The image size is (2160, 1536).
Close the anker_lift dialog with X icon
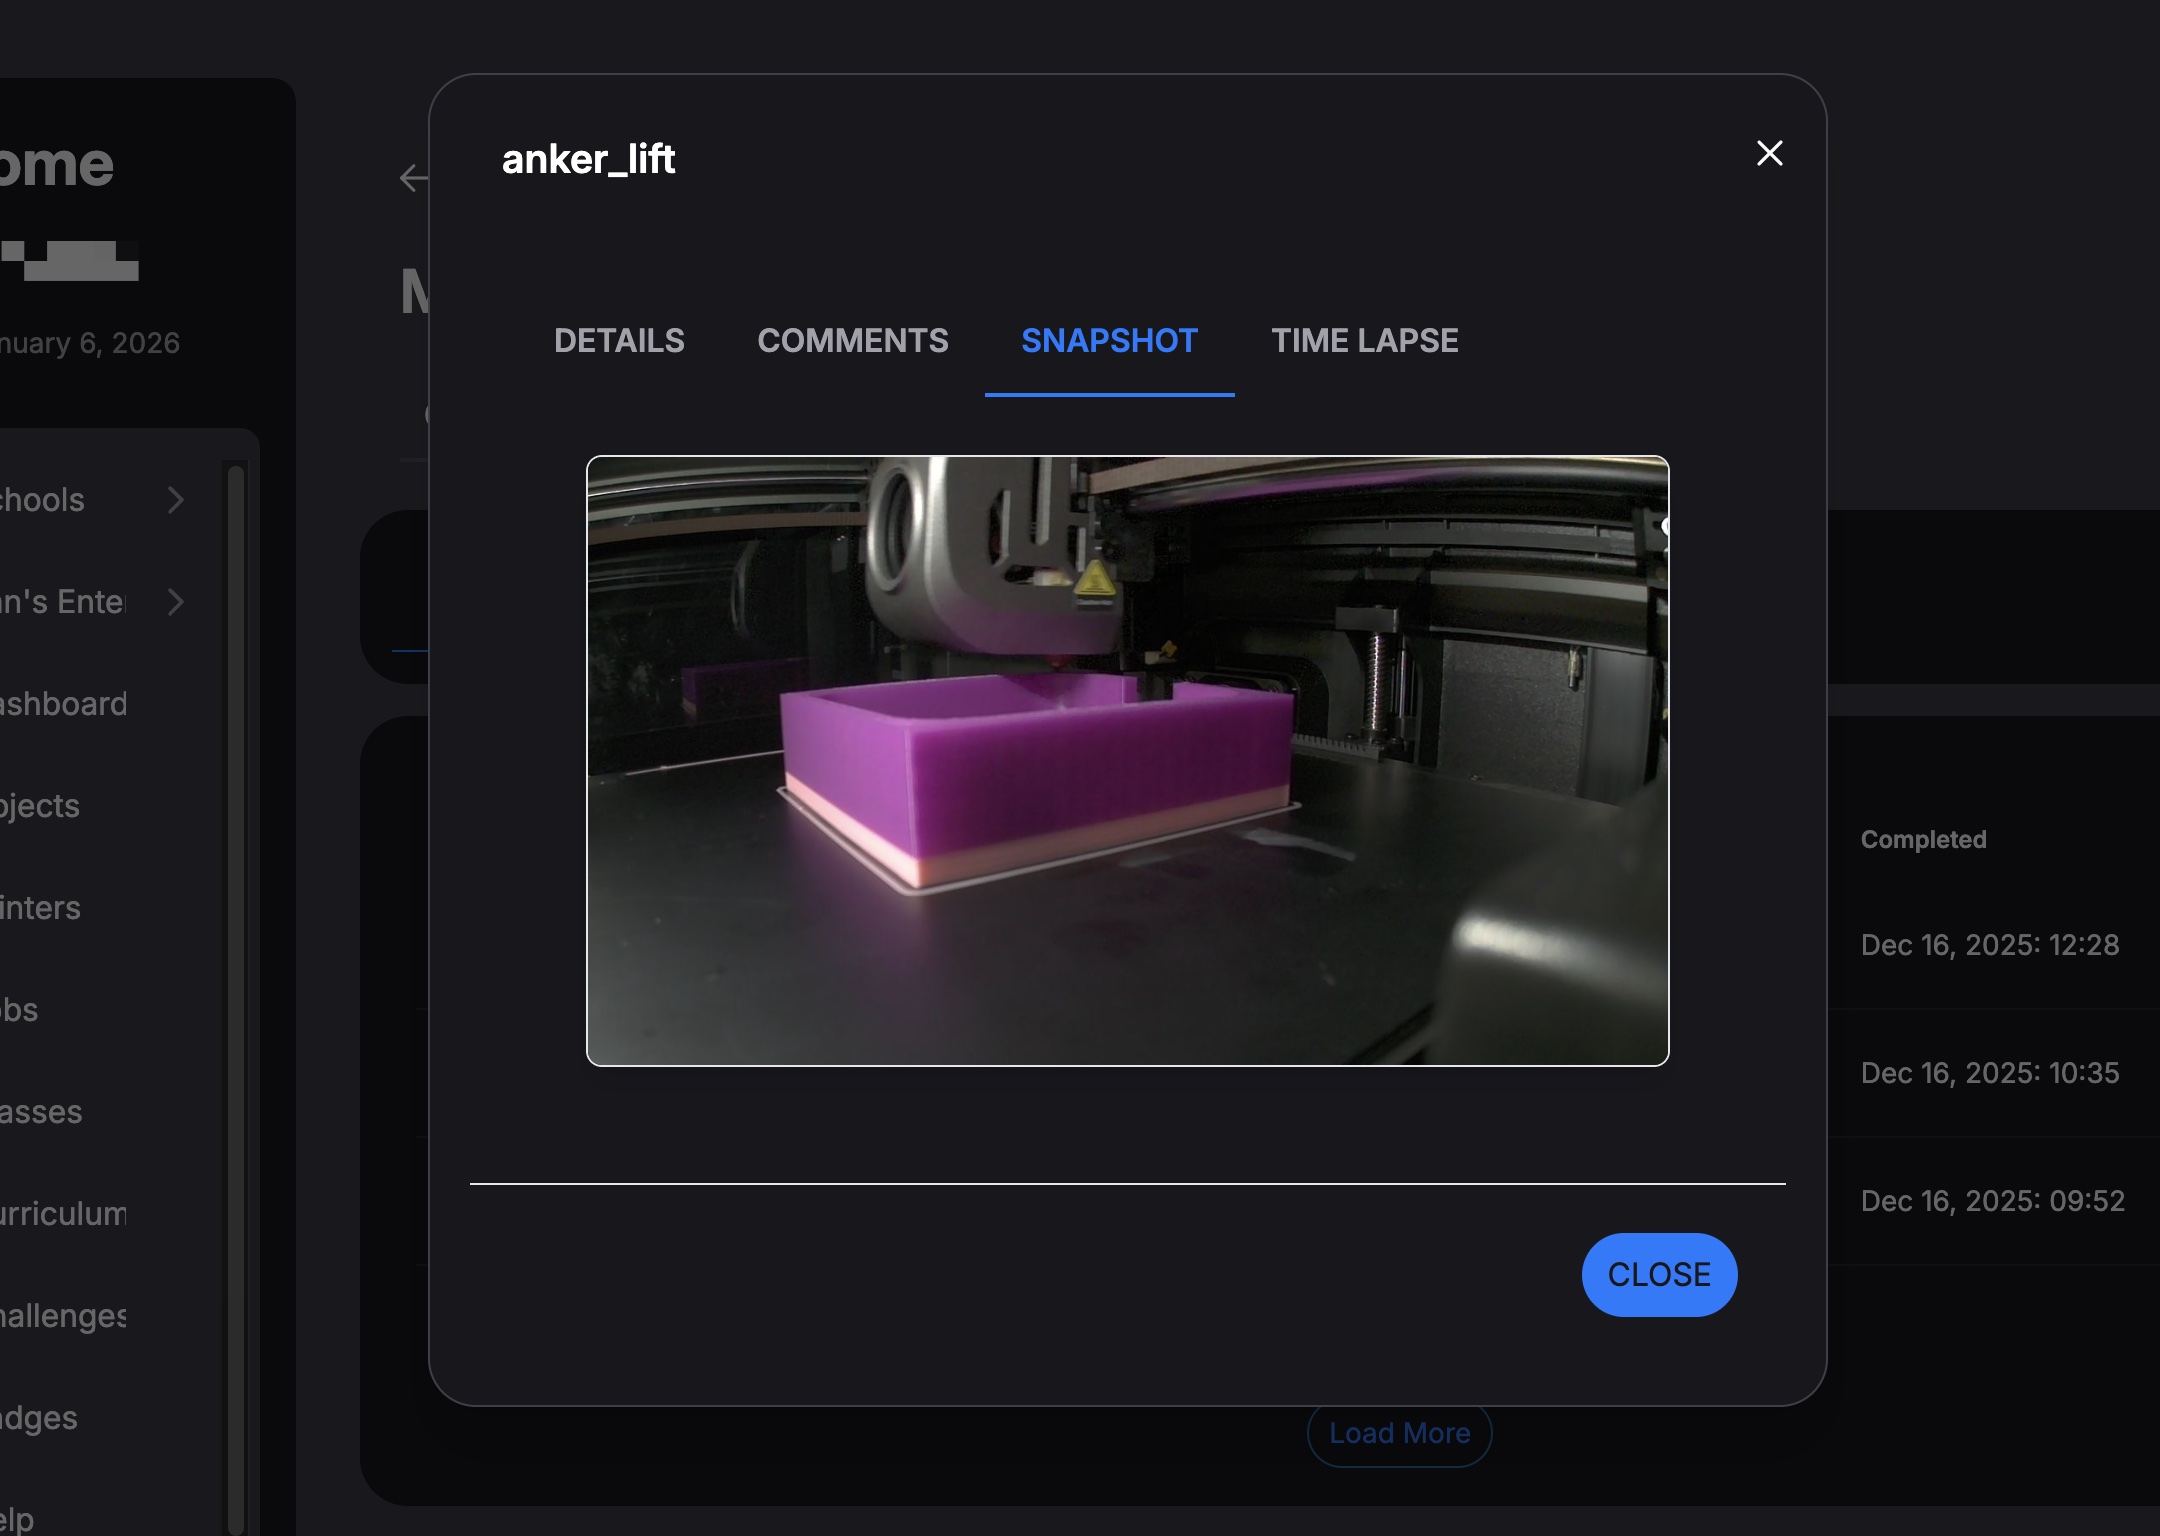pyautogui.click(x=1769, y=153)
